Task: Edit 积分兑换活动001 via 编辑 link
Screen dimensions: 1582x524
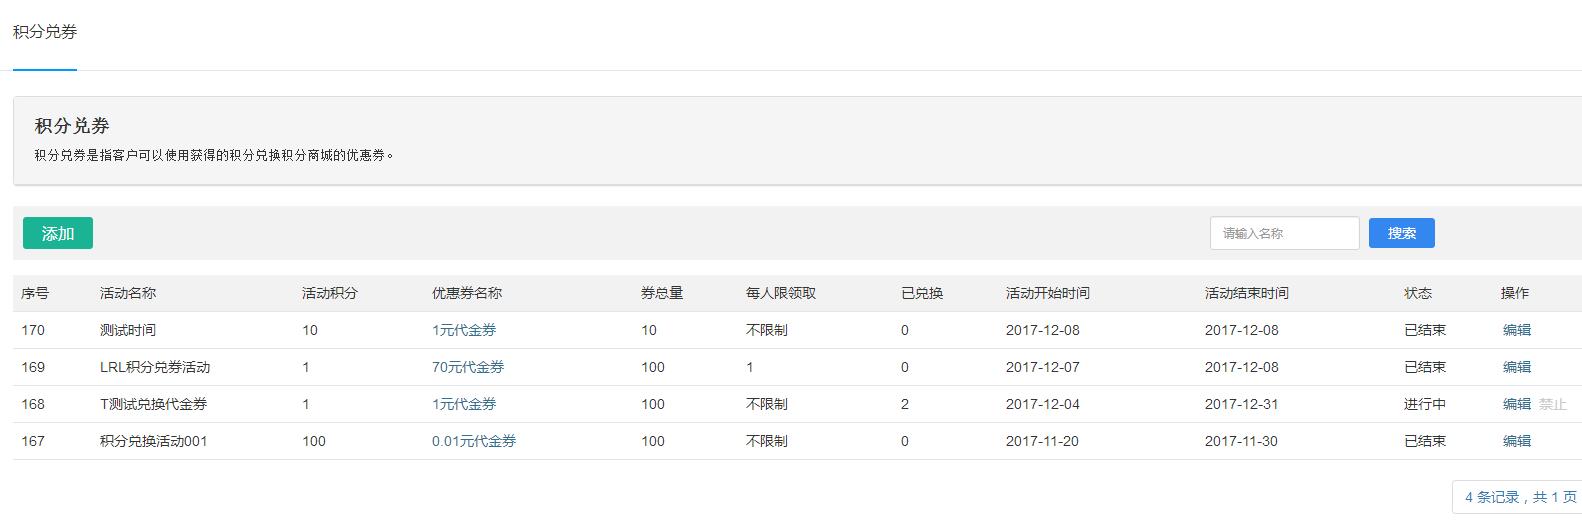Action: [1516, 441]
